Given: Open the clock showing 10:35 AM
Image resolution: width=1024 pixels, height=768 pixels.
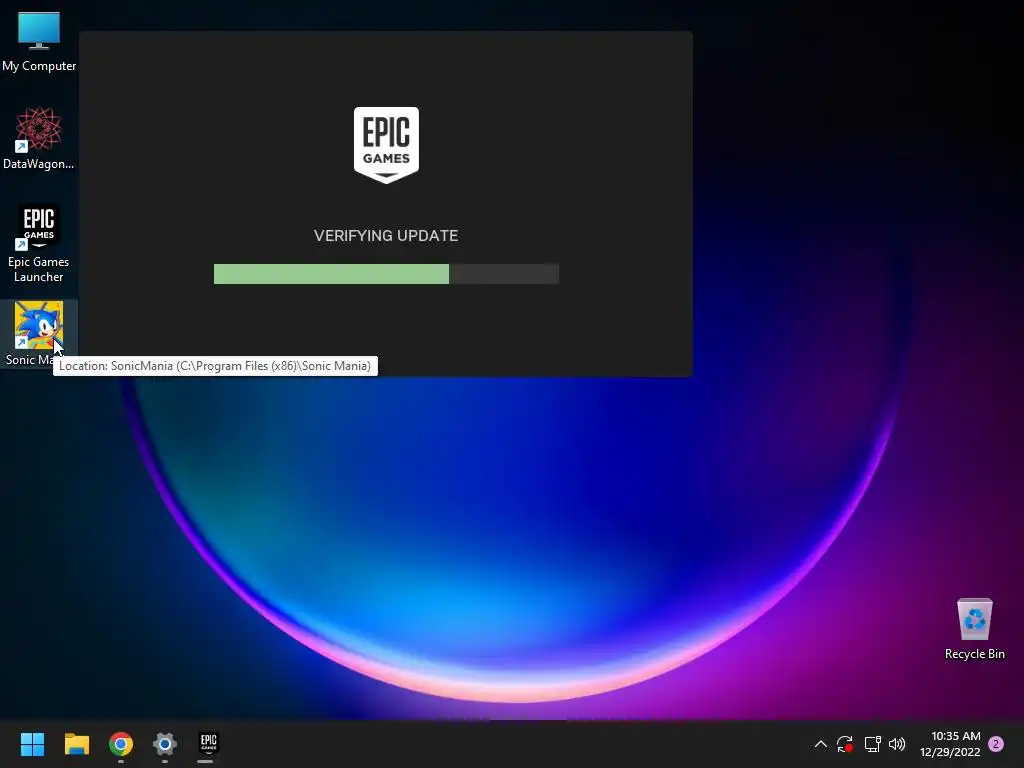Looking at the screenshot, I should point(951,744).
